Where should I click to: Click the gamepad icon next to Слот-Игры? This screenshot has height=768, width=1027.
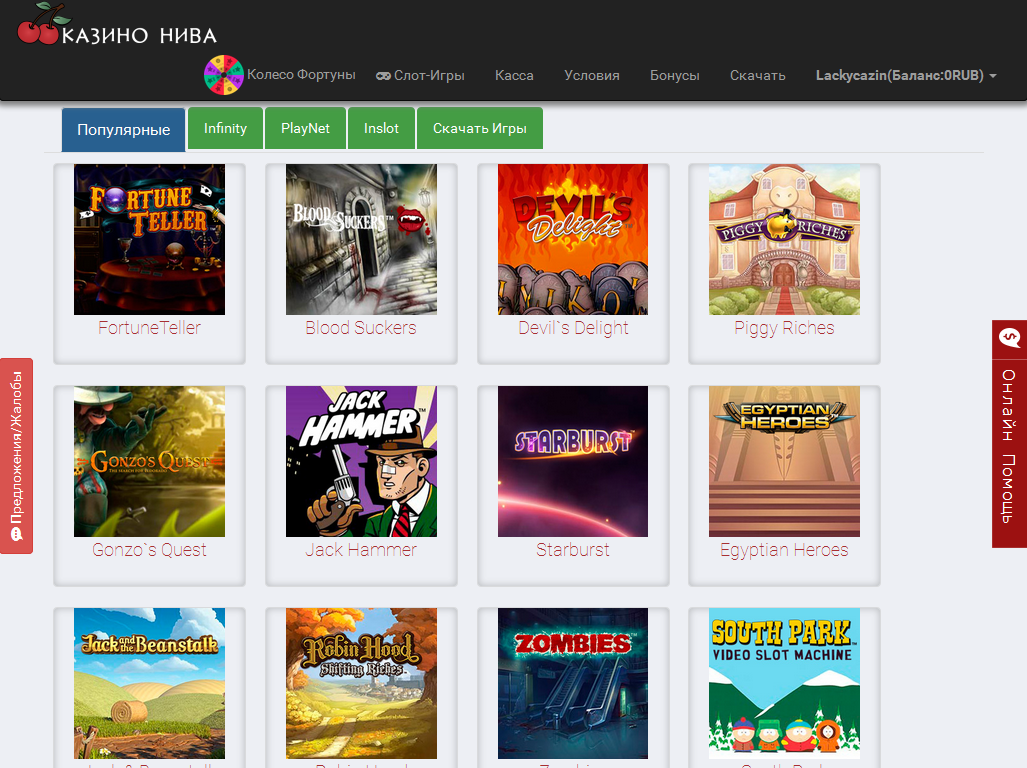[x=383, y=76]
